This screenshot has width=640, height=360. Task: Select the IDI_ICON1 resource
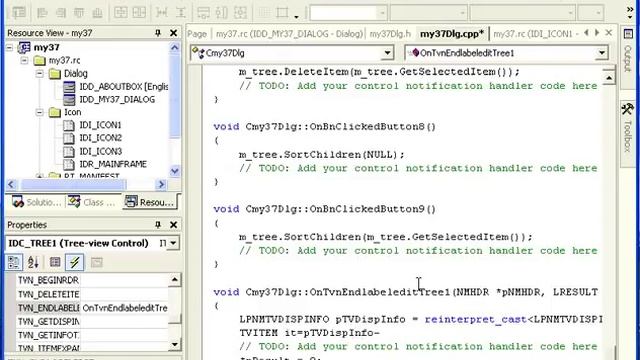(x=100, y=125)
